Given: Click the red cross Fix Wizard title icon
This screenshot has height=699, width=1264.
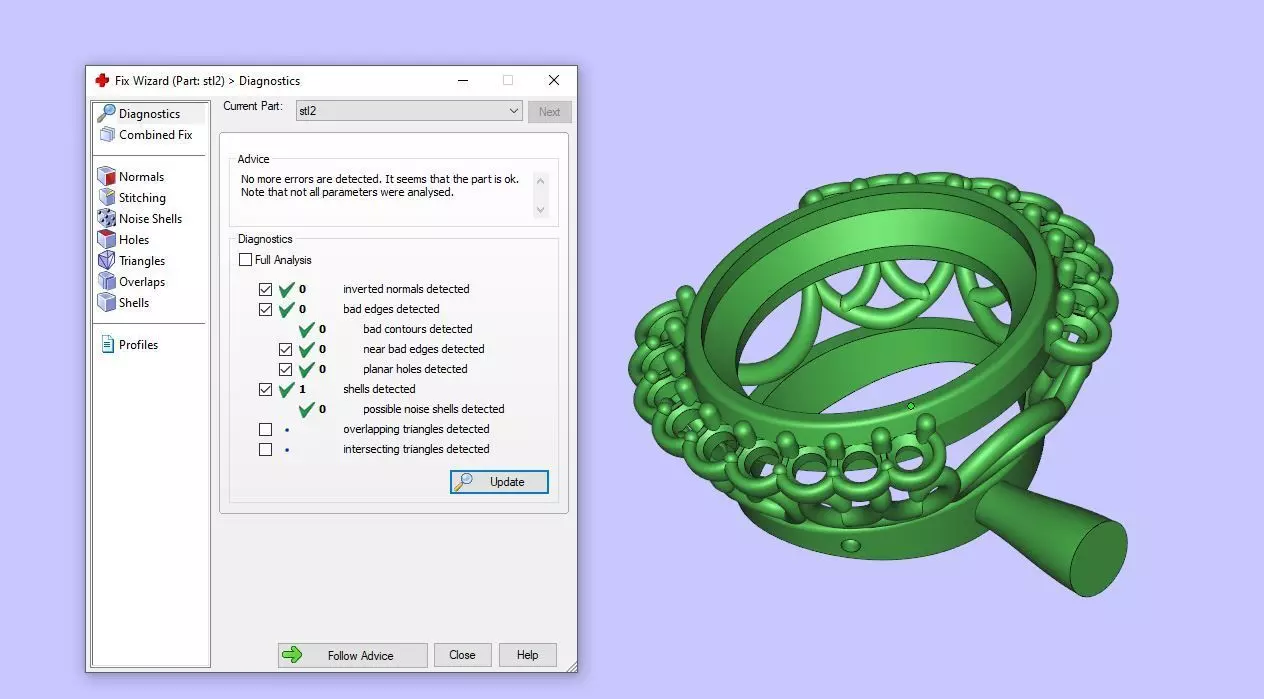Looking at the screenshot, I should pyautogui.click(x=102, y=81).
